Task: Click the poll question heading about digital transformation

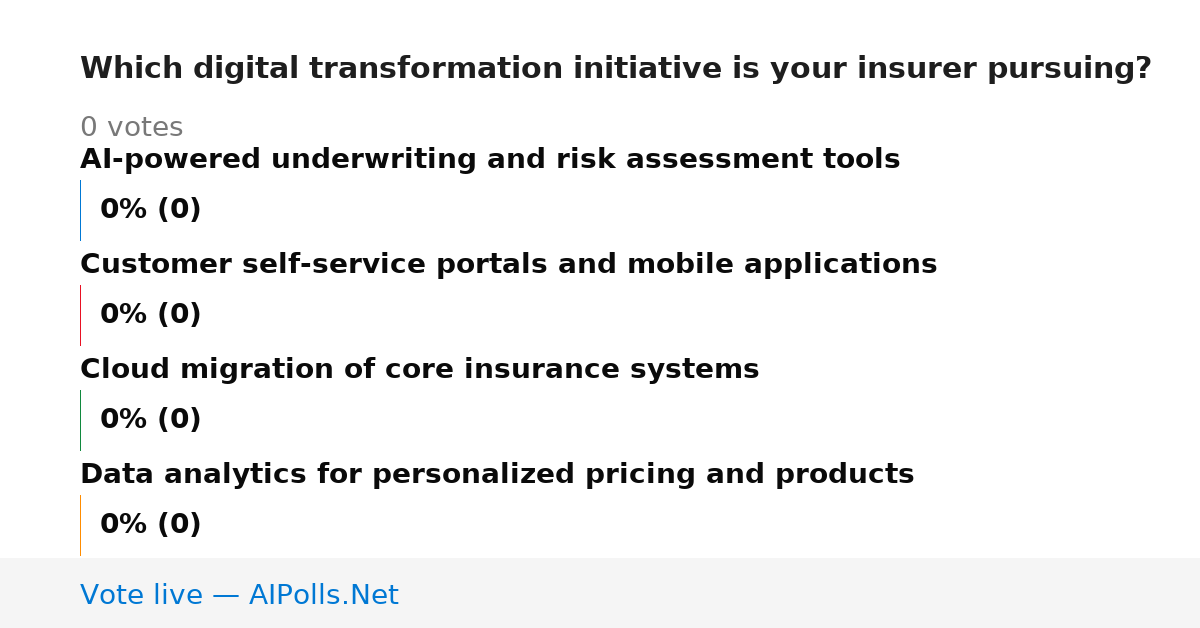Action: coord(616,69)
